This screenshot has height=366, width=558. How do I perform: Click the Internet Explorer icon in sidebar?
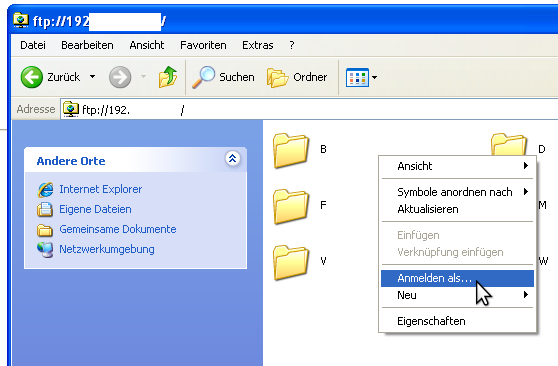(x=45, y=189)
